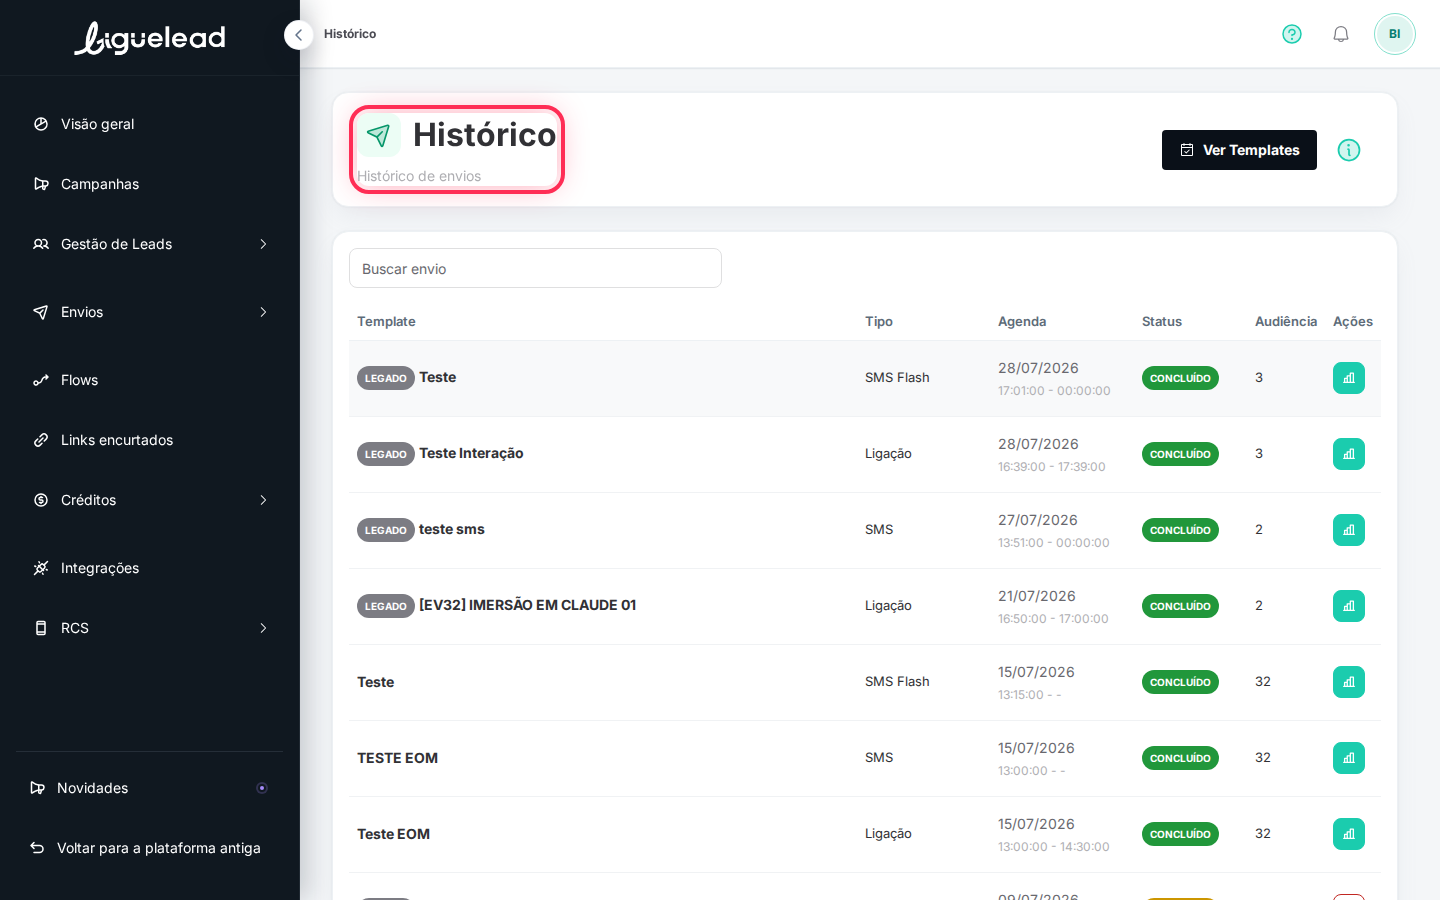Click the Ver Templates button
Image resolution: width=1440 pixels, height=900 pixels.
pos(1239,150)
